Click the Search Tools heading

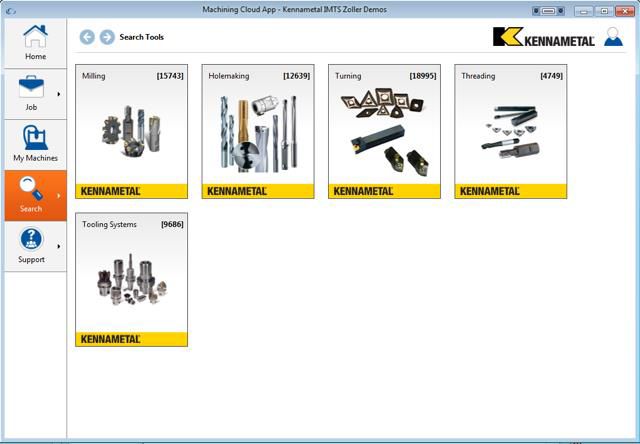141,37
